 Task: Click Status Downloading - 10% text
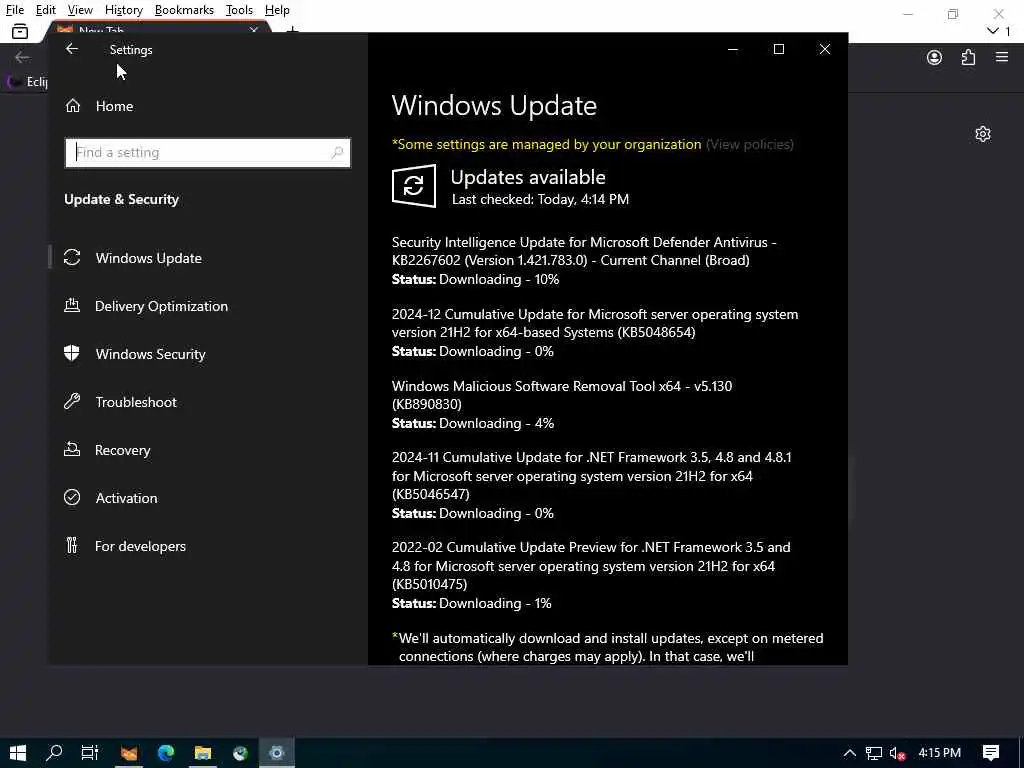pyautogui.click(x=475, y=280)
